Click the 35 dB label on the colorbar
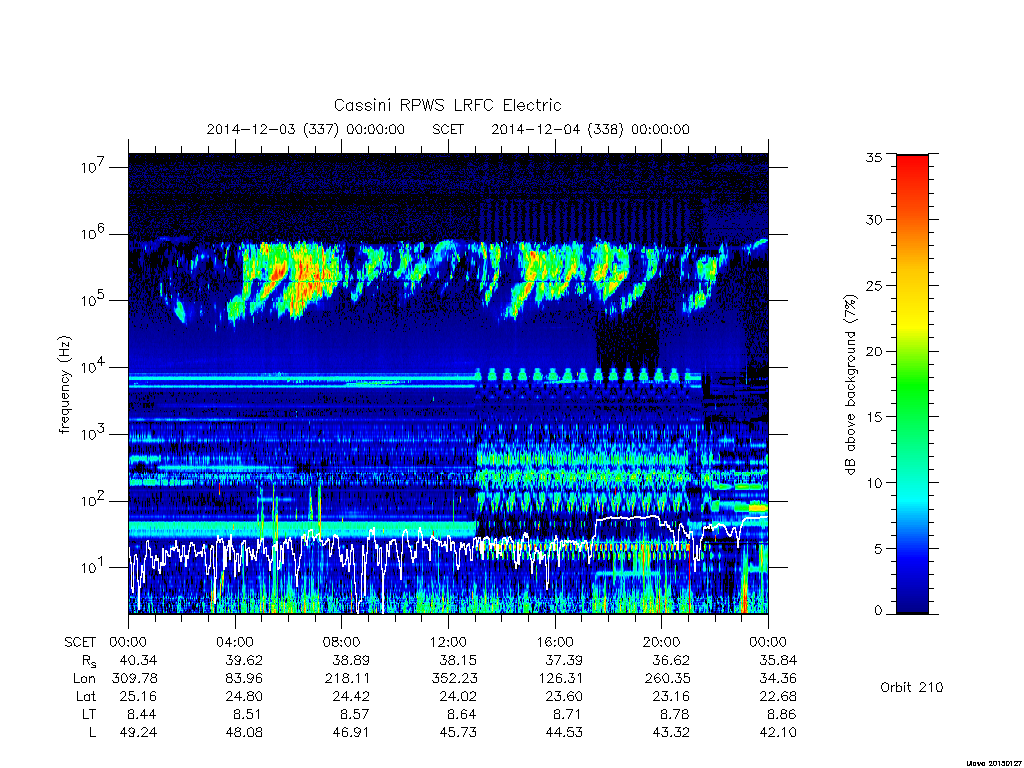Screen dimensions: 1024x768 (874, 157)
